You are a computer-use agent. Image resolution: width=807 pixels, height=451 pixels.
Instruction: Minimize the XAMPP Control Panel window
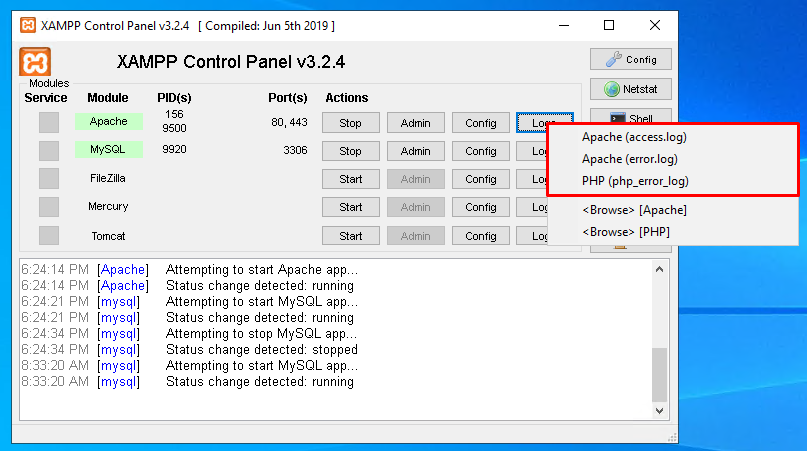564,25
